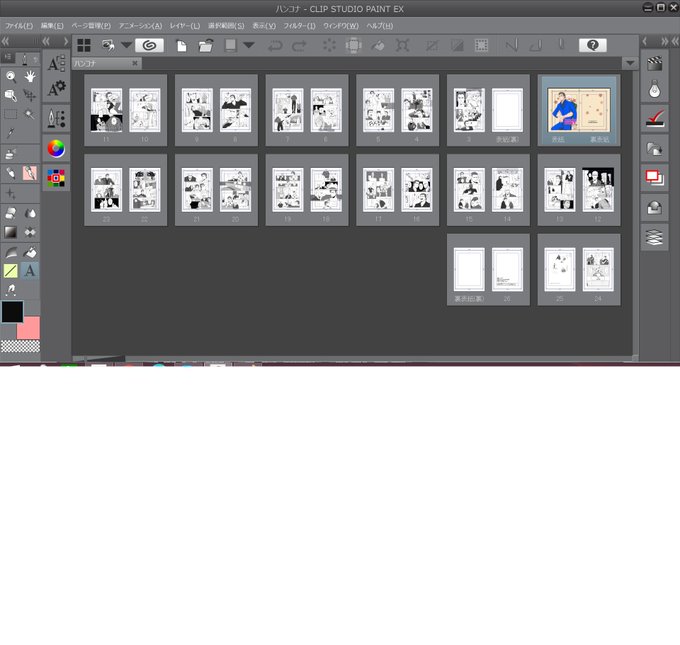
Task: Select the Gradient tool
Action: pos(11,232)
